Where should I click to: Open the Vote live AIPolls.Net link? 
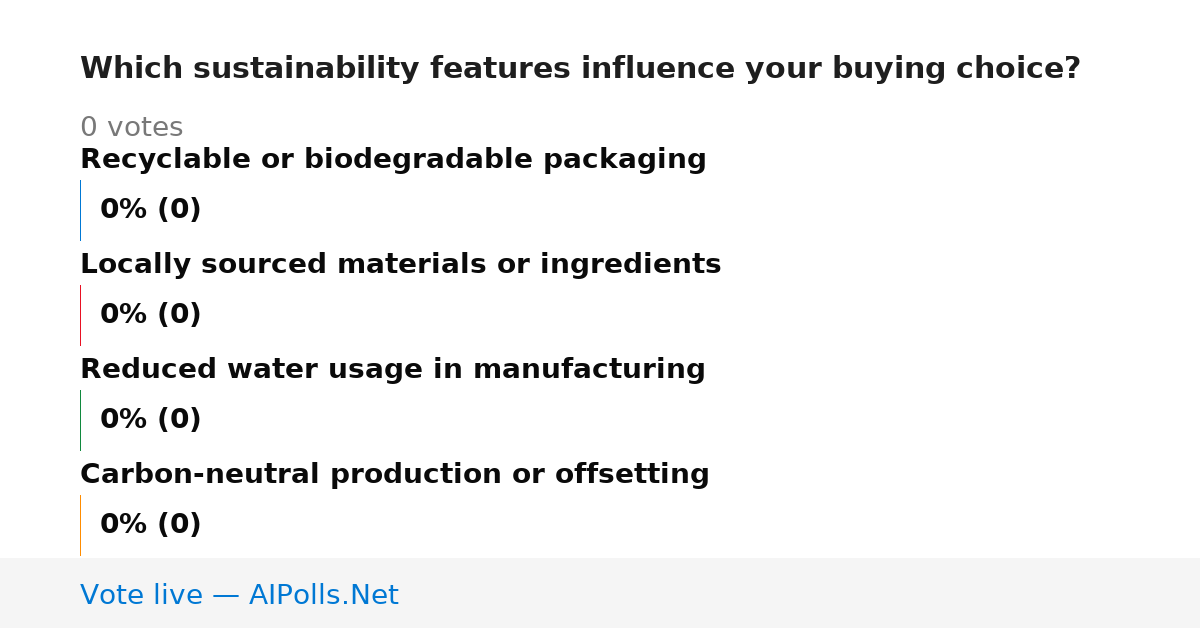(x=239, y=595)
